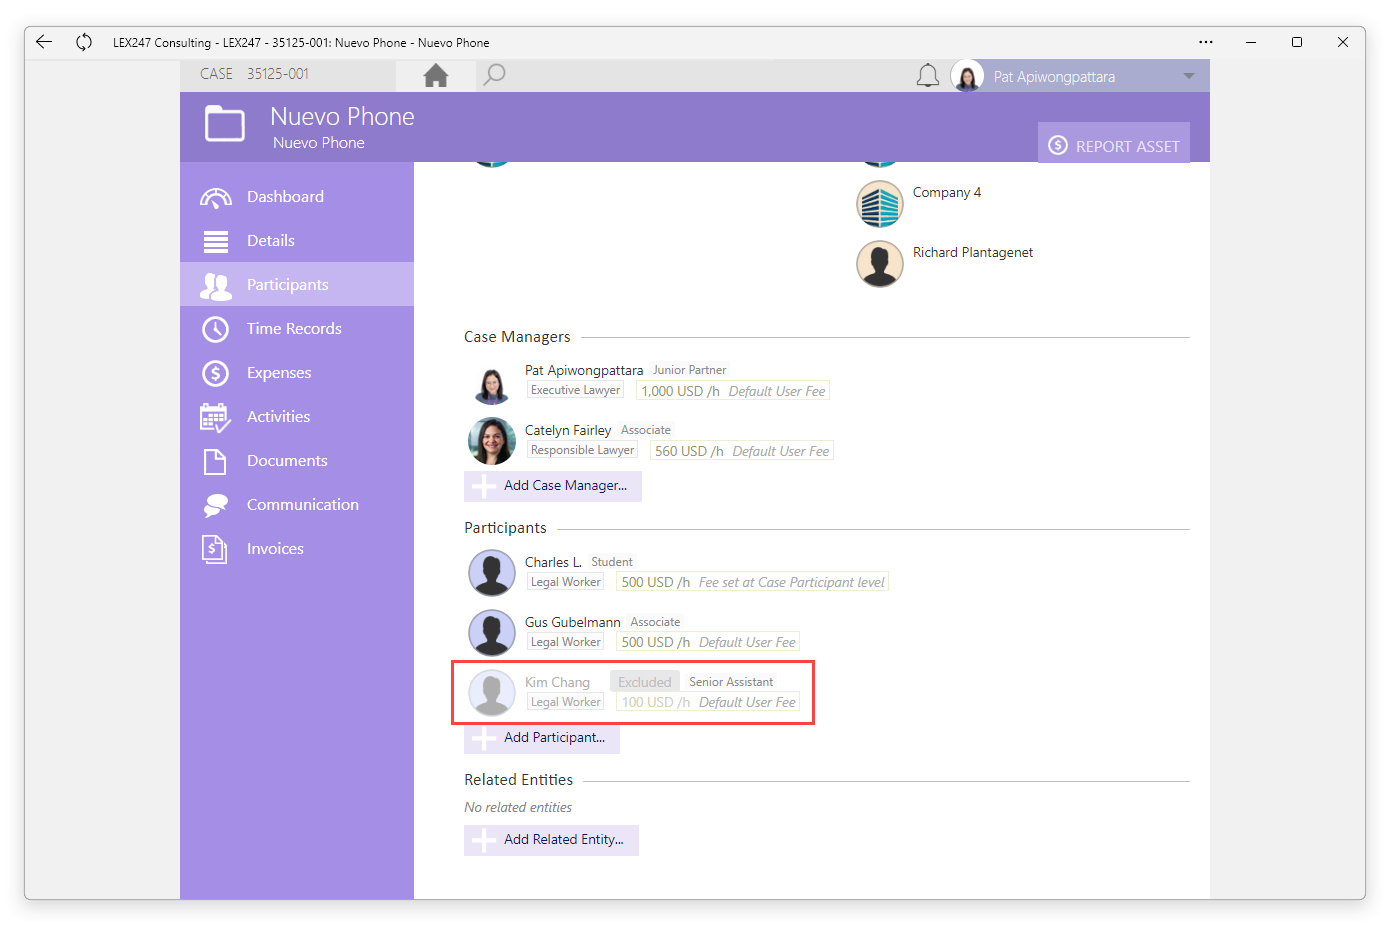Expand the user account dropdown arrow

(x=1189, y=76)
